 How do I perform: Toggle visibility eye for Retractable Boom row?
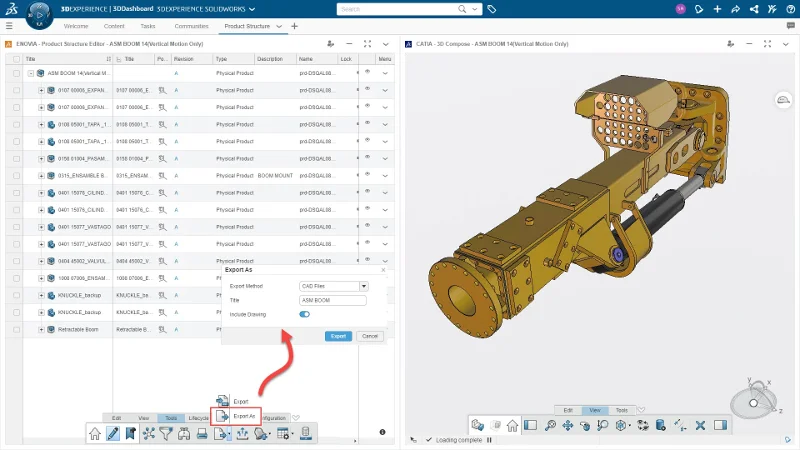367,327
